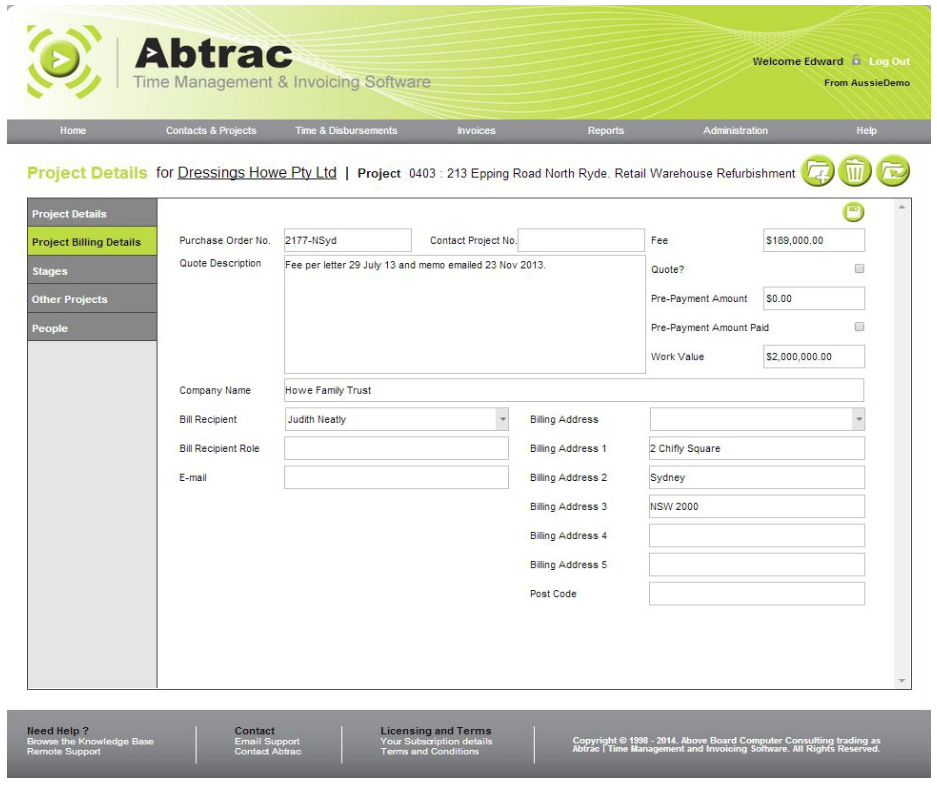Screen dimensions: 937x785
Task: Switch to the Other Projects side tab
Action: coord(92,299)
